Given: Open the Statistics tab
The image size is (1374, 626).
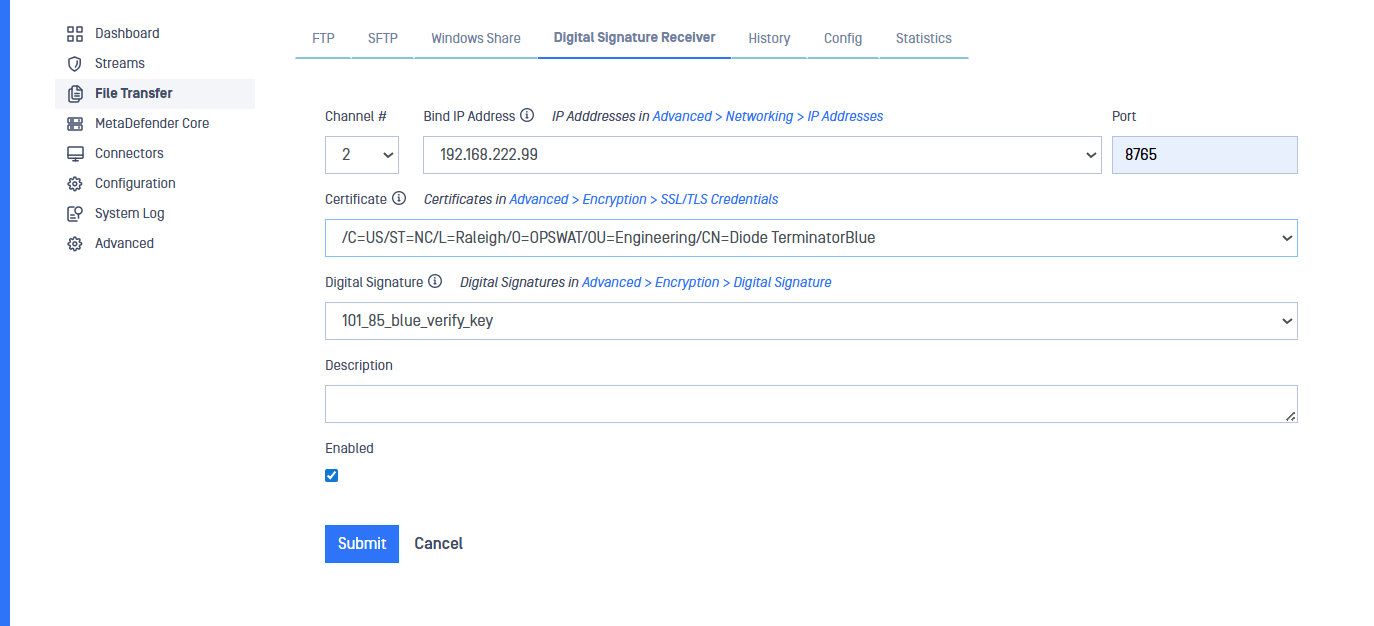Looking at the screenshot, I should pyautogui.click(x=923, y=39).
